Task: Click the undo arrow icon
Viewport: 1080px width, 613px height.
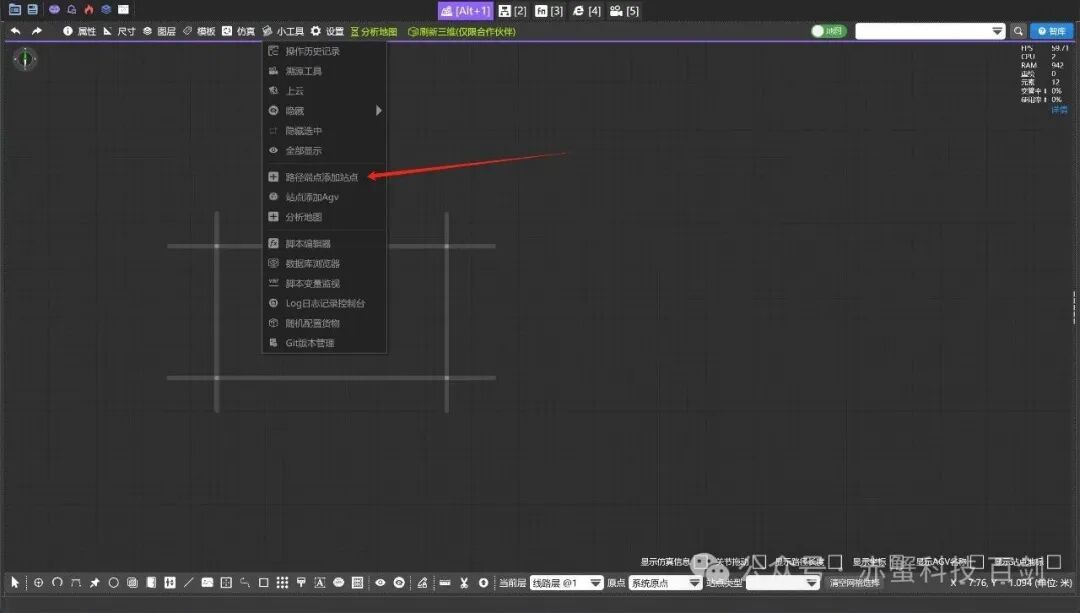Action: pyautogui.click(x=15, y=31)
